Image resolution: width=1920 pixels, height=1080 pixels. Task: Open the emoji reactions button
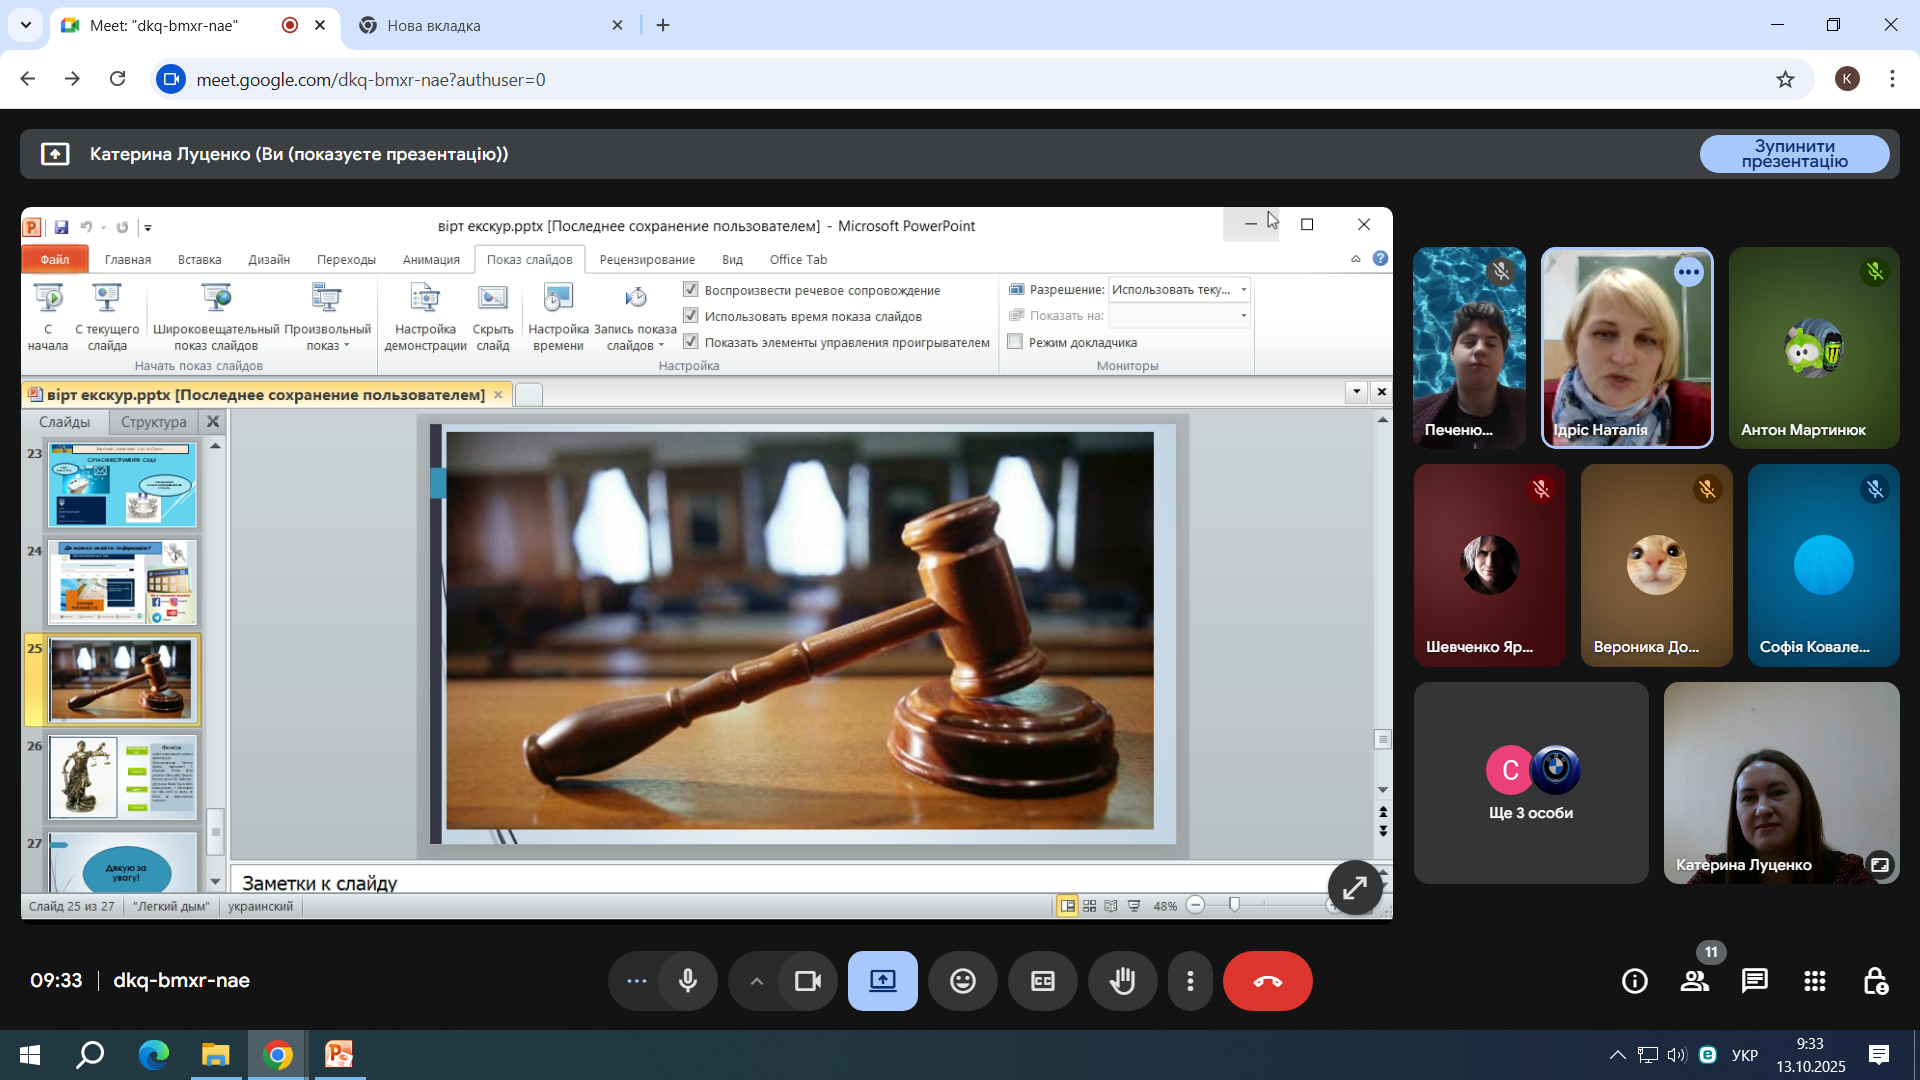point(962,981)
